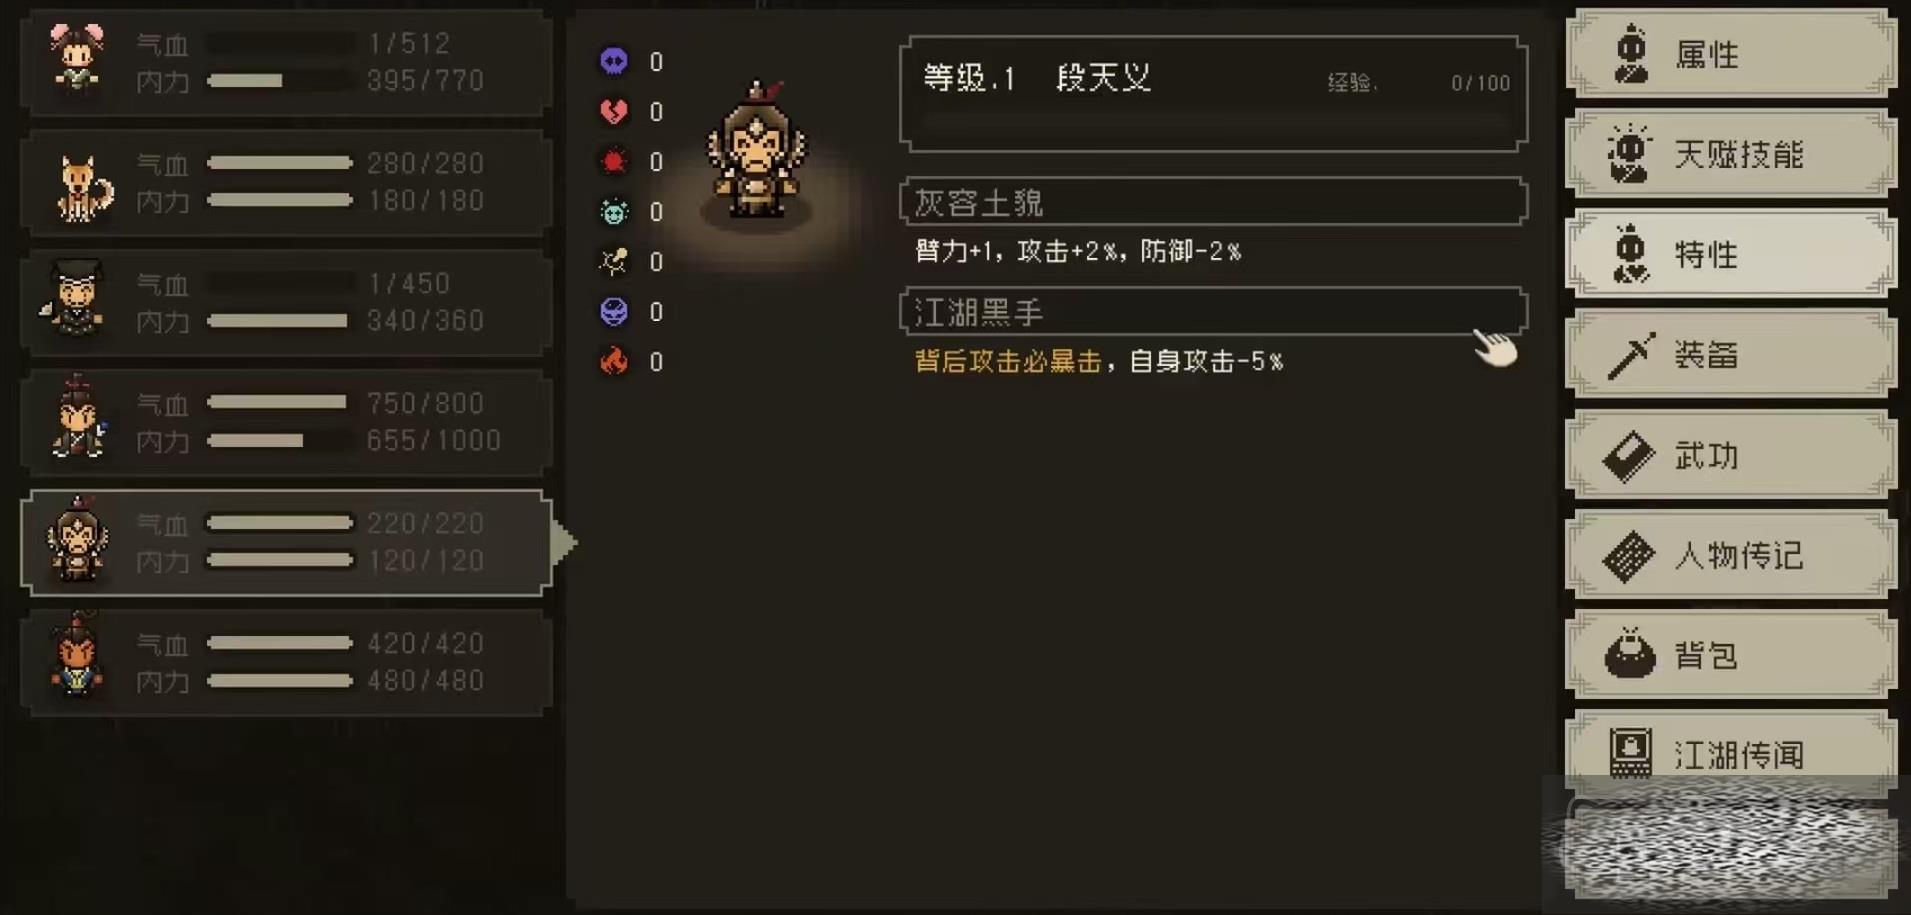
Task: Click the flame burn status icon
Action: pos(614,361)
